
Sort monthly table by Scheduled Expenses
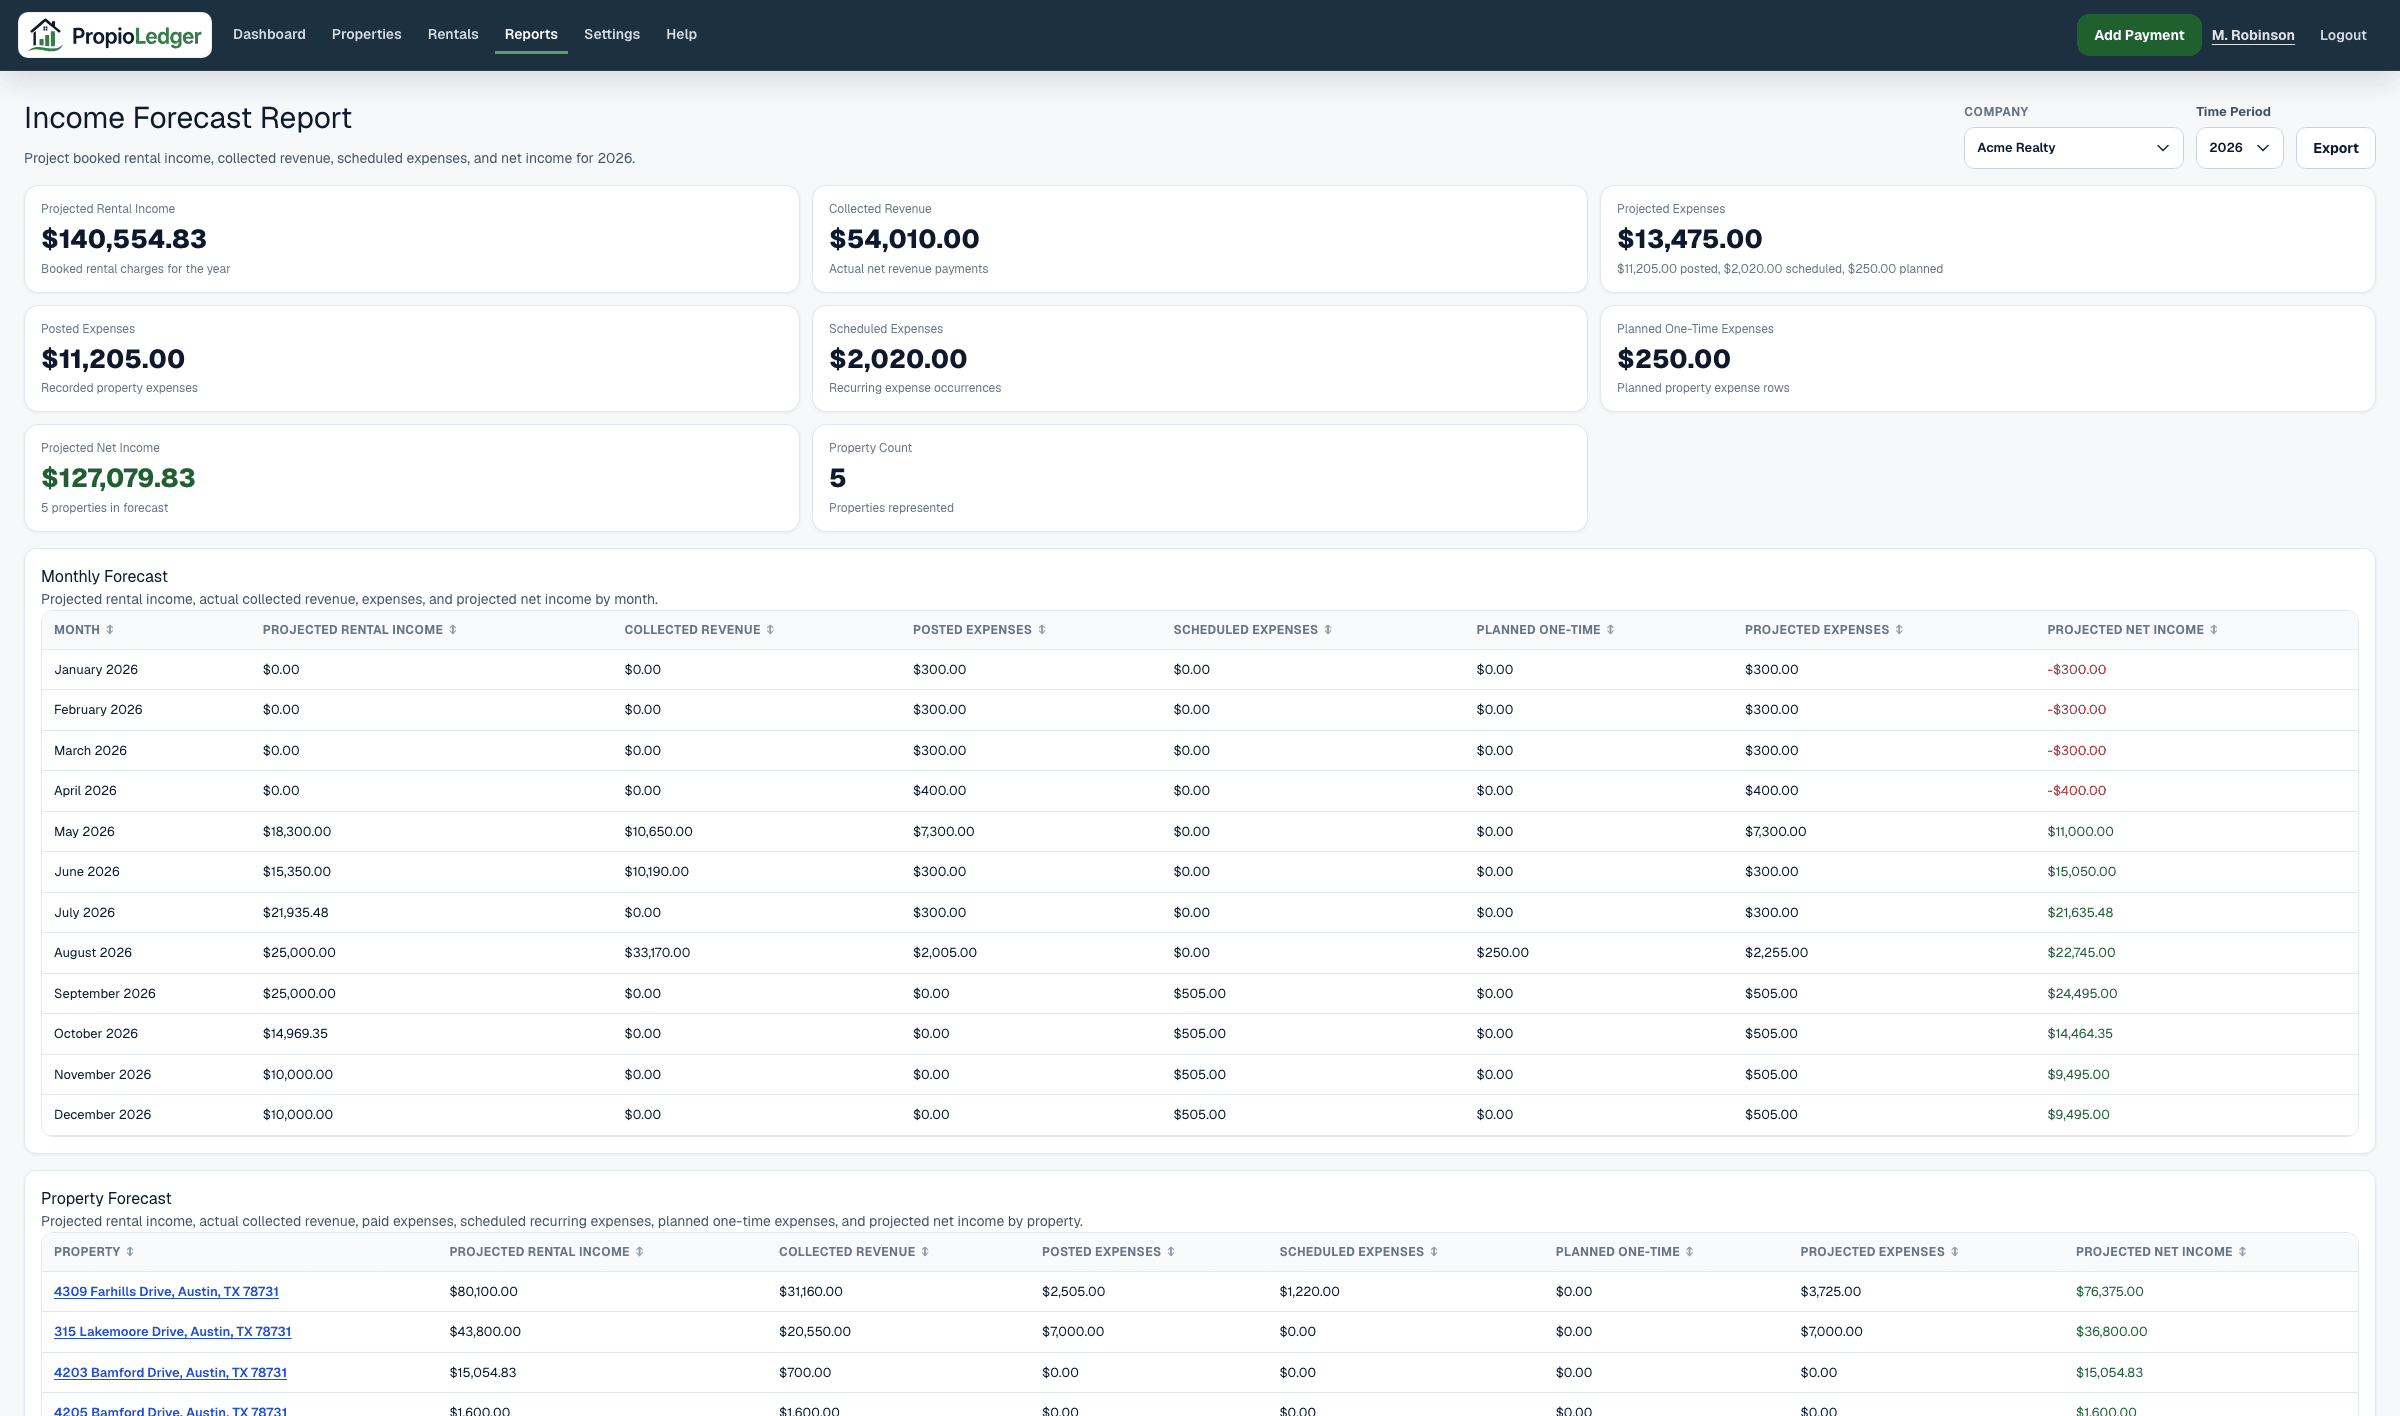1252,630
